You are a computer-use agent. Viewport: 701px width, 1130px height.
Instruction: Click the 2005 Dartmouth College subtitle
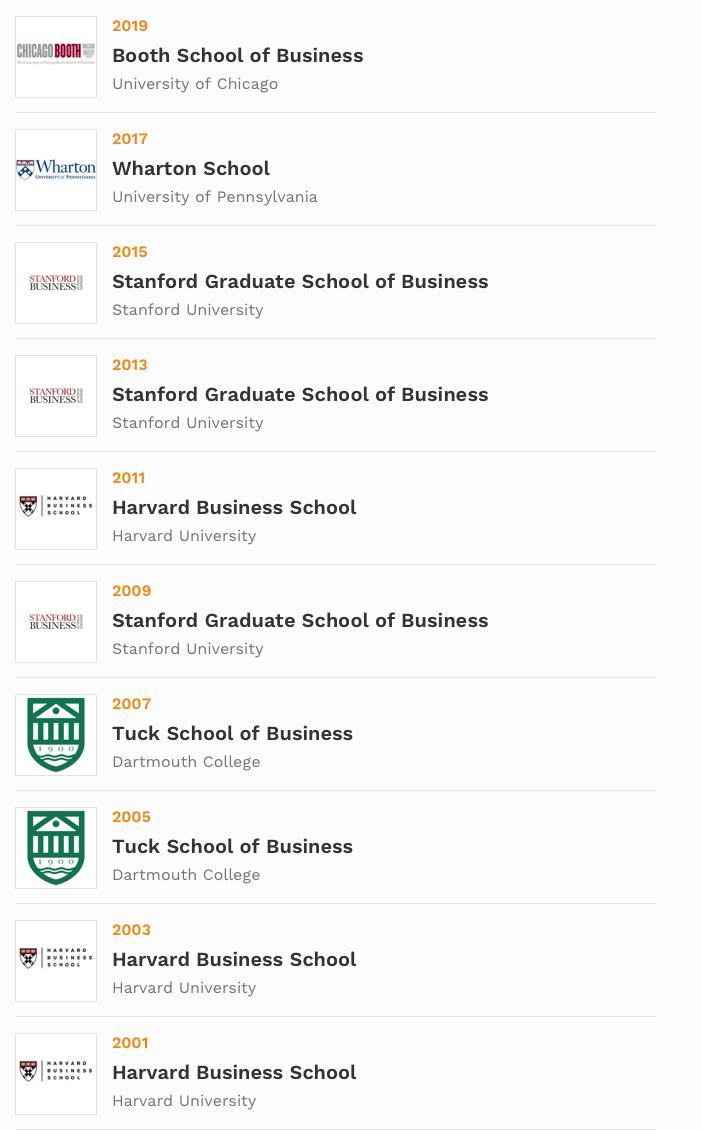click(186, 875)
